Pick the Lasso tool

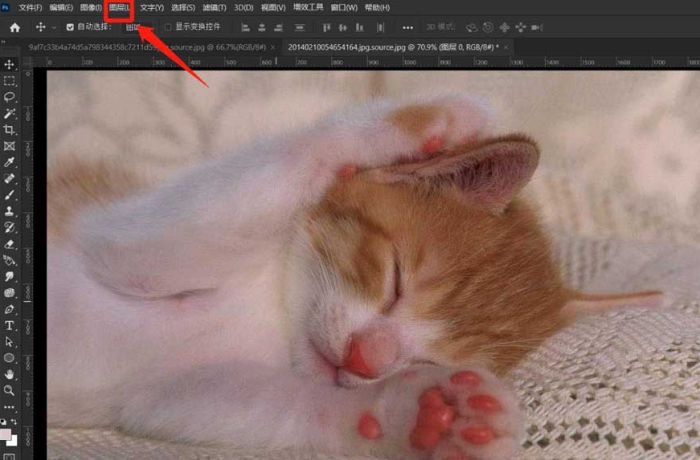tap(9, 97)
